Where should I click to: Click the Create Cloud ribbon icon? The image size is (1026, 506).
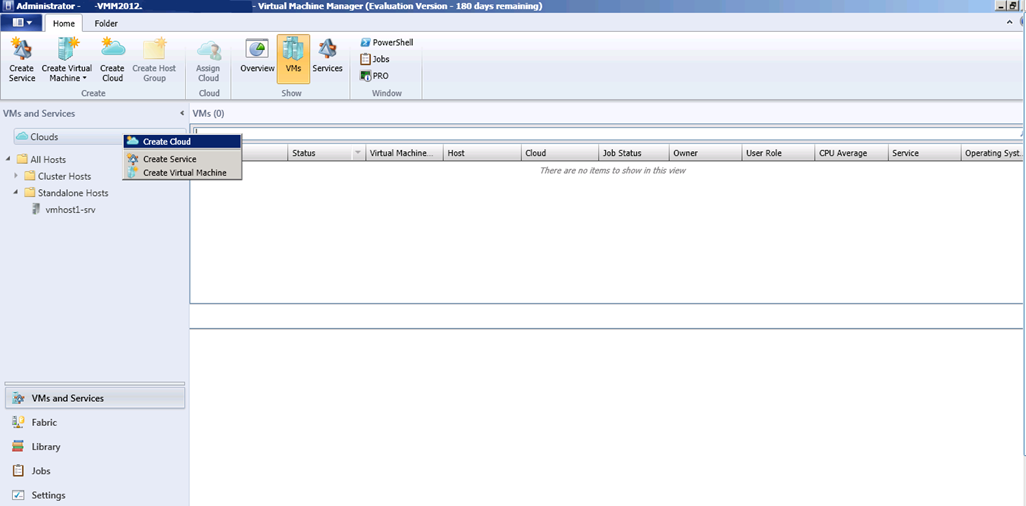coord(113,60)
